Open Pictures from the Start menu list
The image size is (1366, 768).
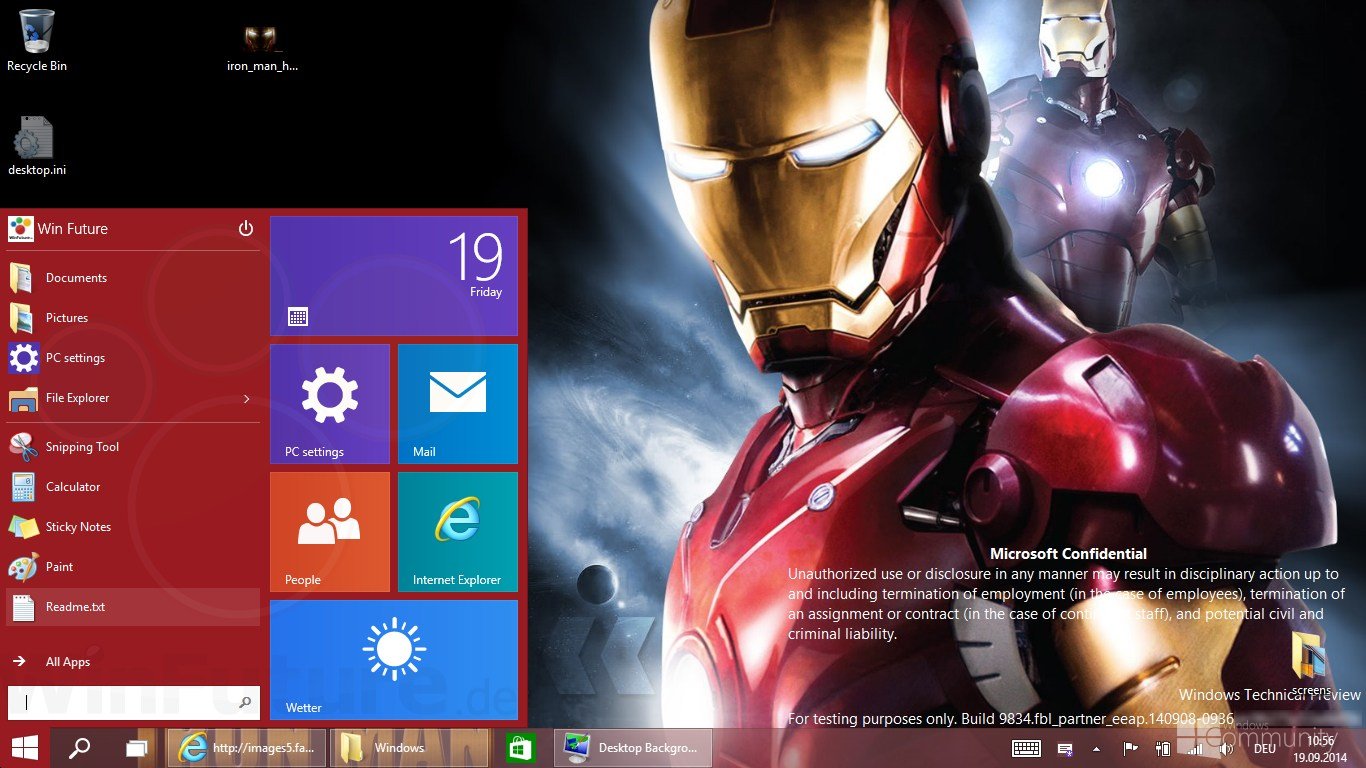(133, 318)
